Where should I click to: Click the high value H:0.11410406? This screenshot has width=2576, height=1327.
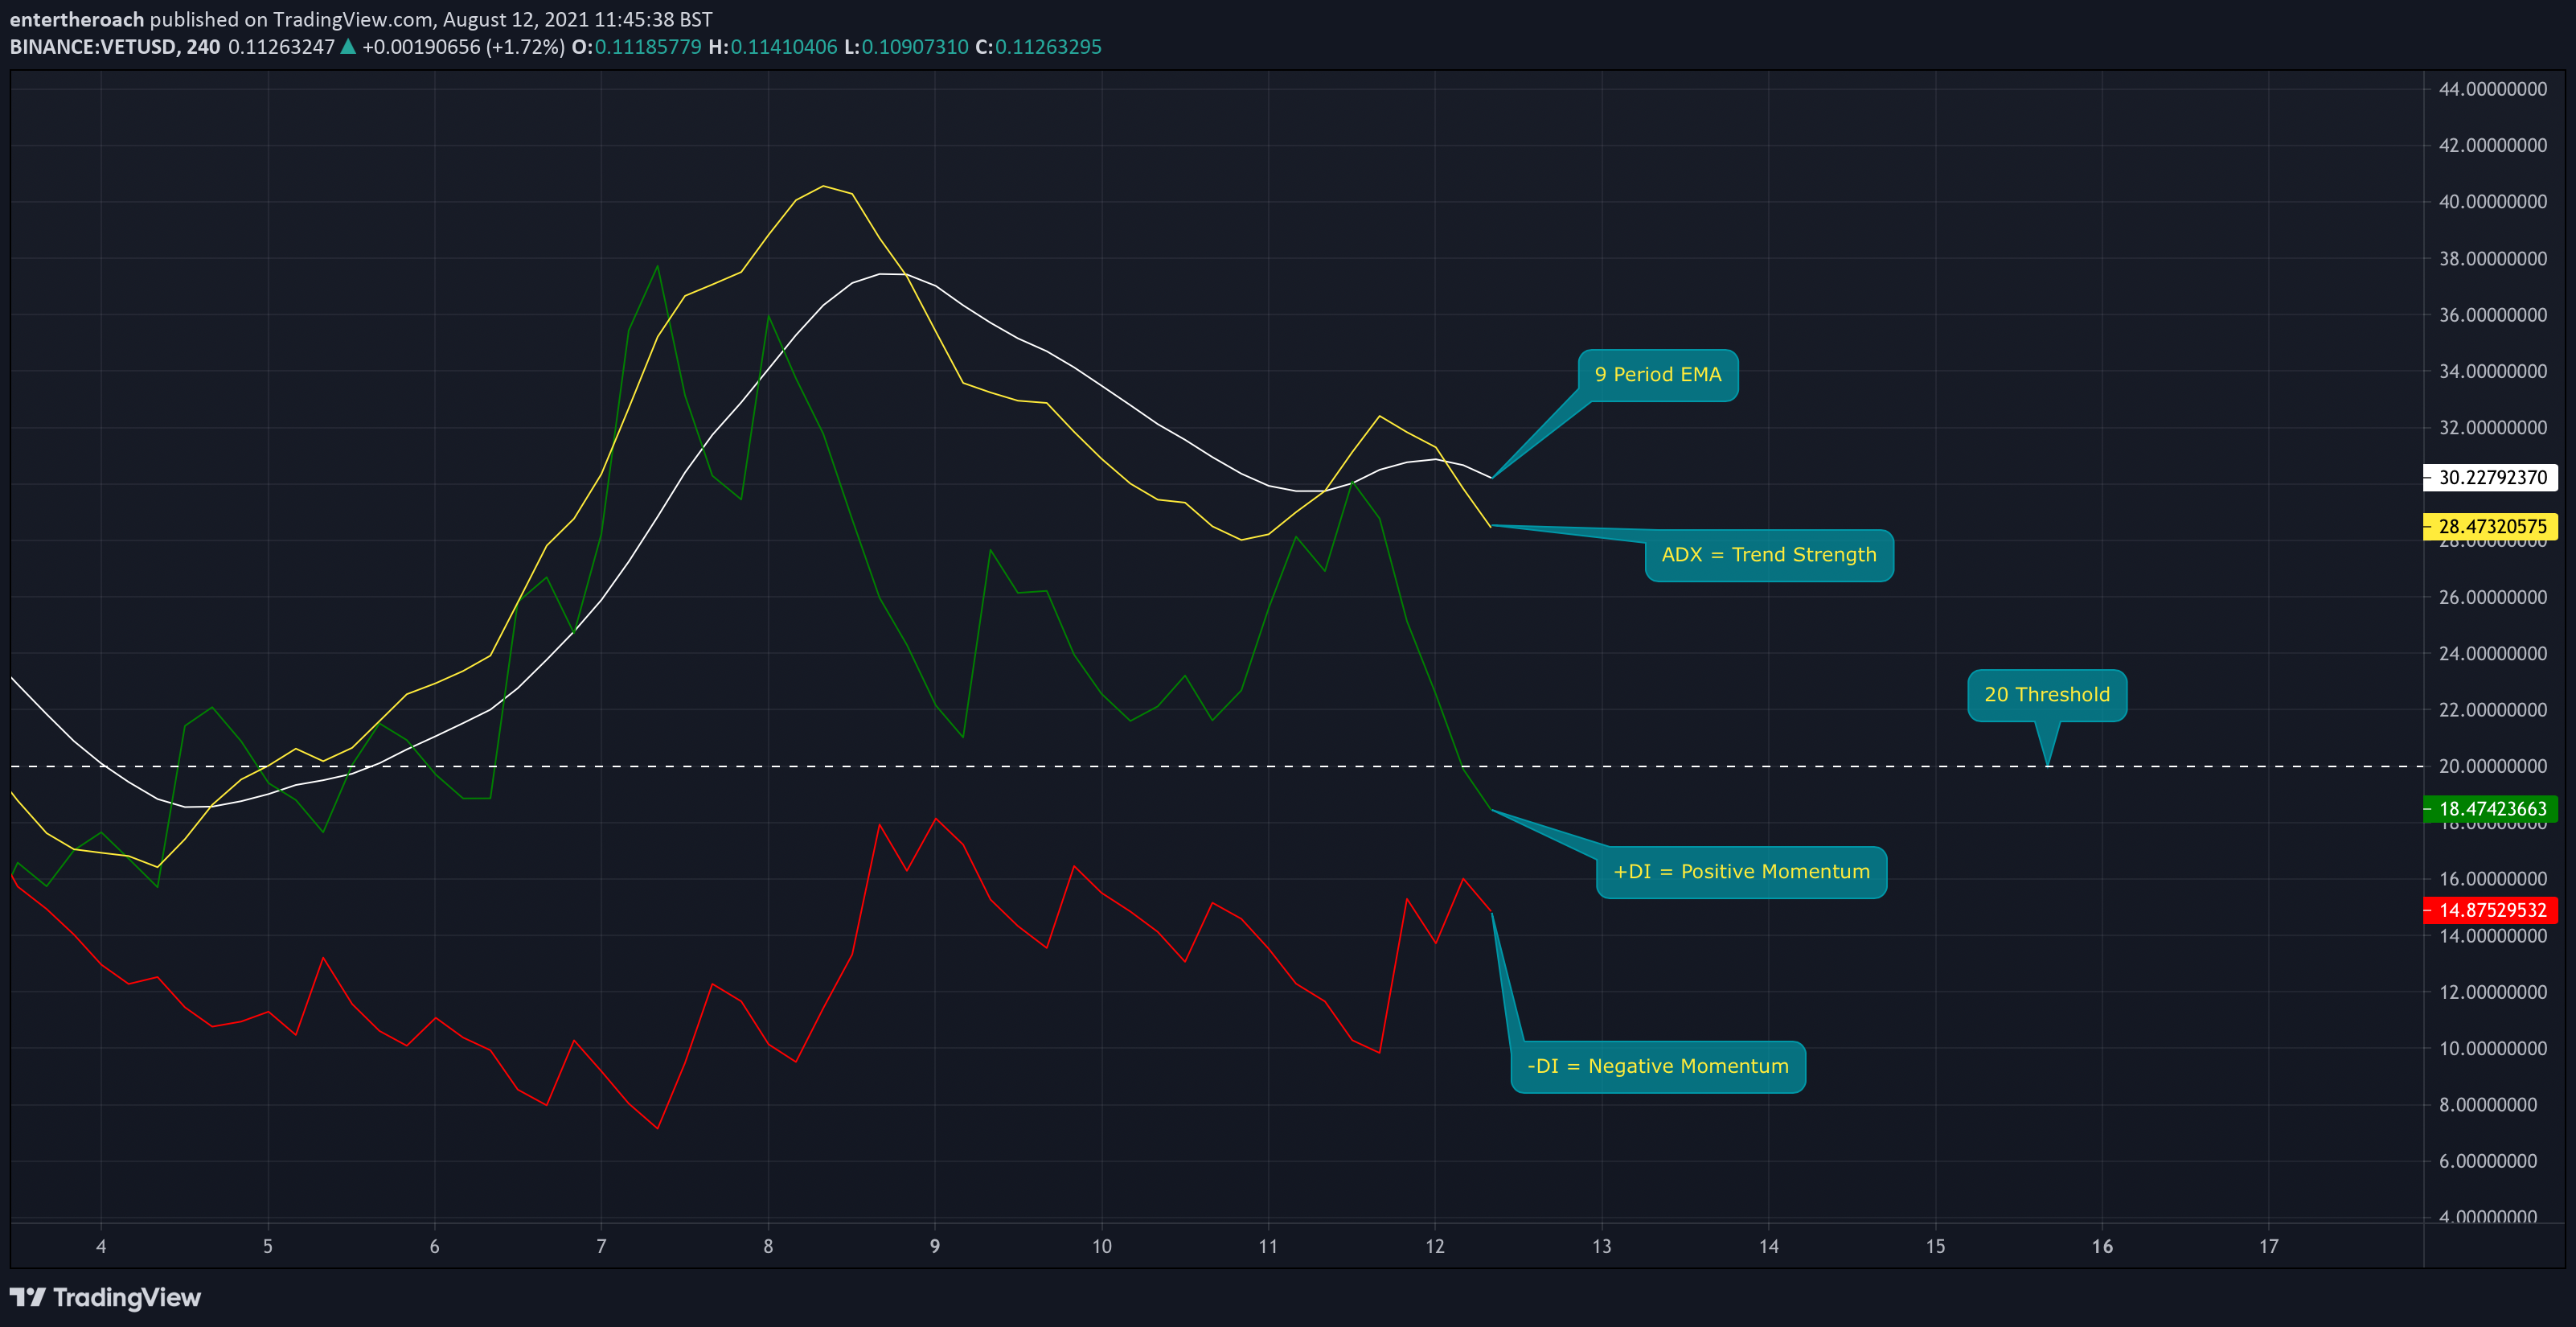(772, 47)
